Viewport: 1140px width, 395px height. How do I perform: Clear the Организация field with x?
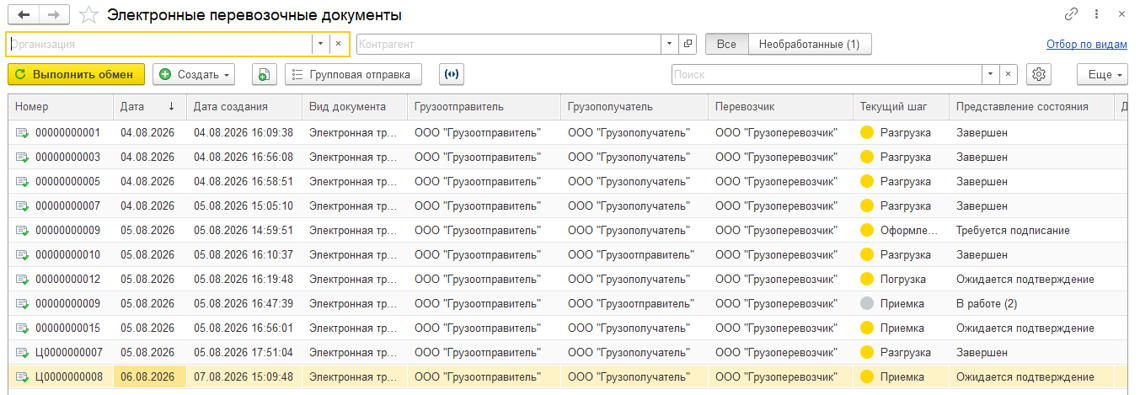click(338, 44)
